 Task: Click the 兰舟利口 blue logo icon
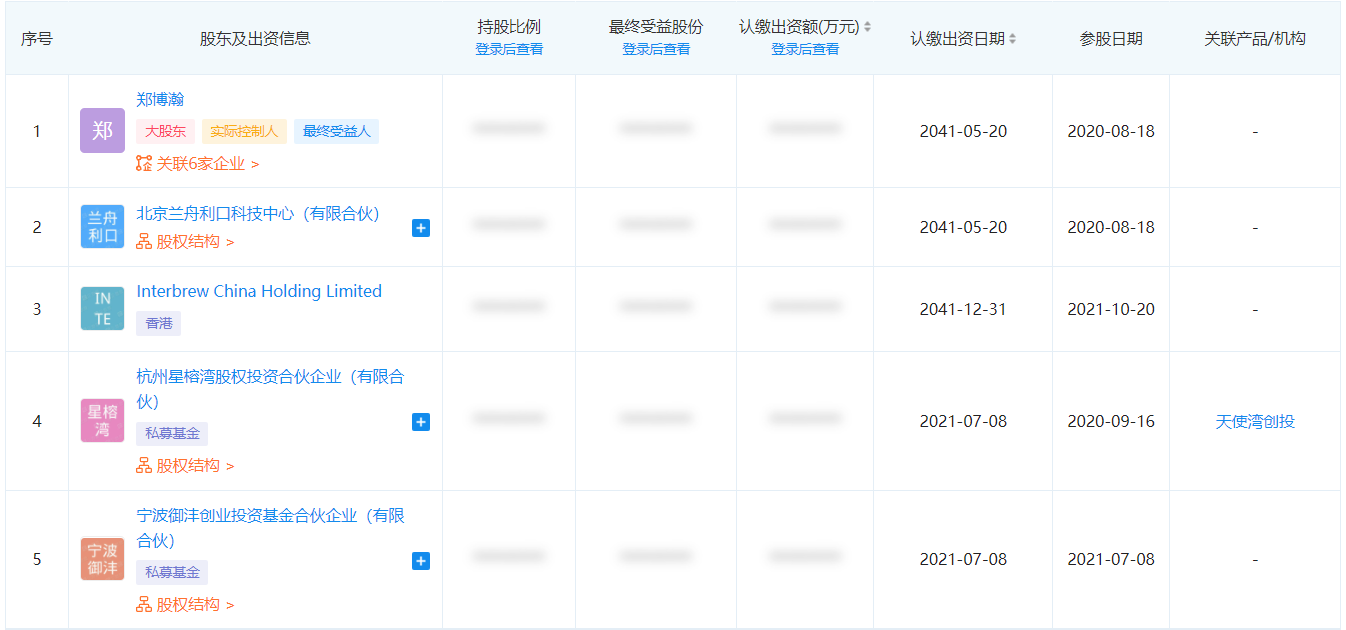[x=102, y=227]
